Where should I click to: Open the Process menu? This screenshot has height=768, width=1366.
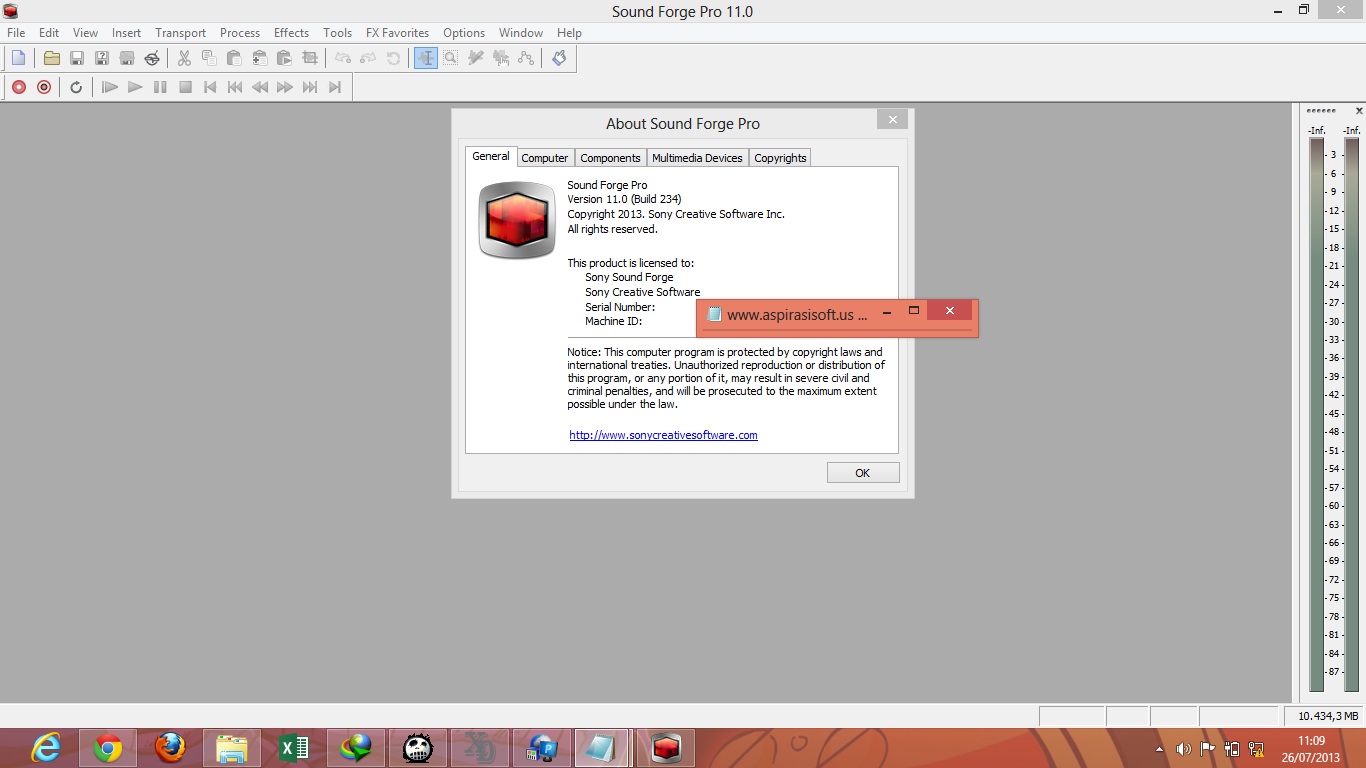240,33
